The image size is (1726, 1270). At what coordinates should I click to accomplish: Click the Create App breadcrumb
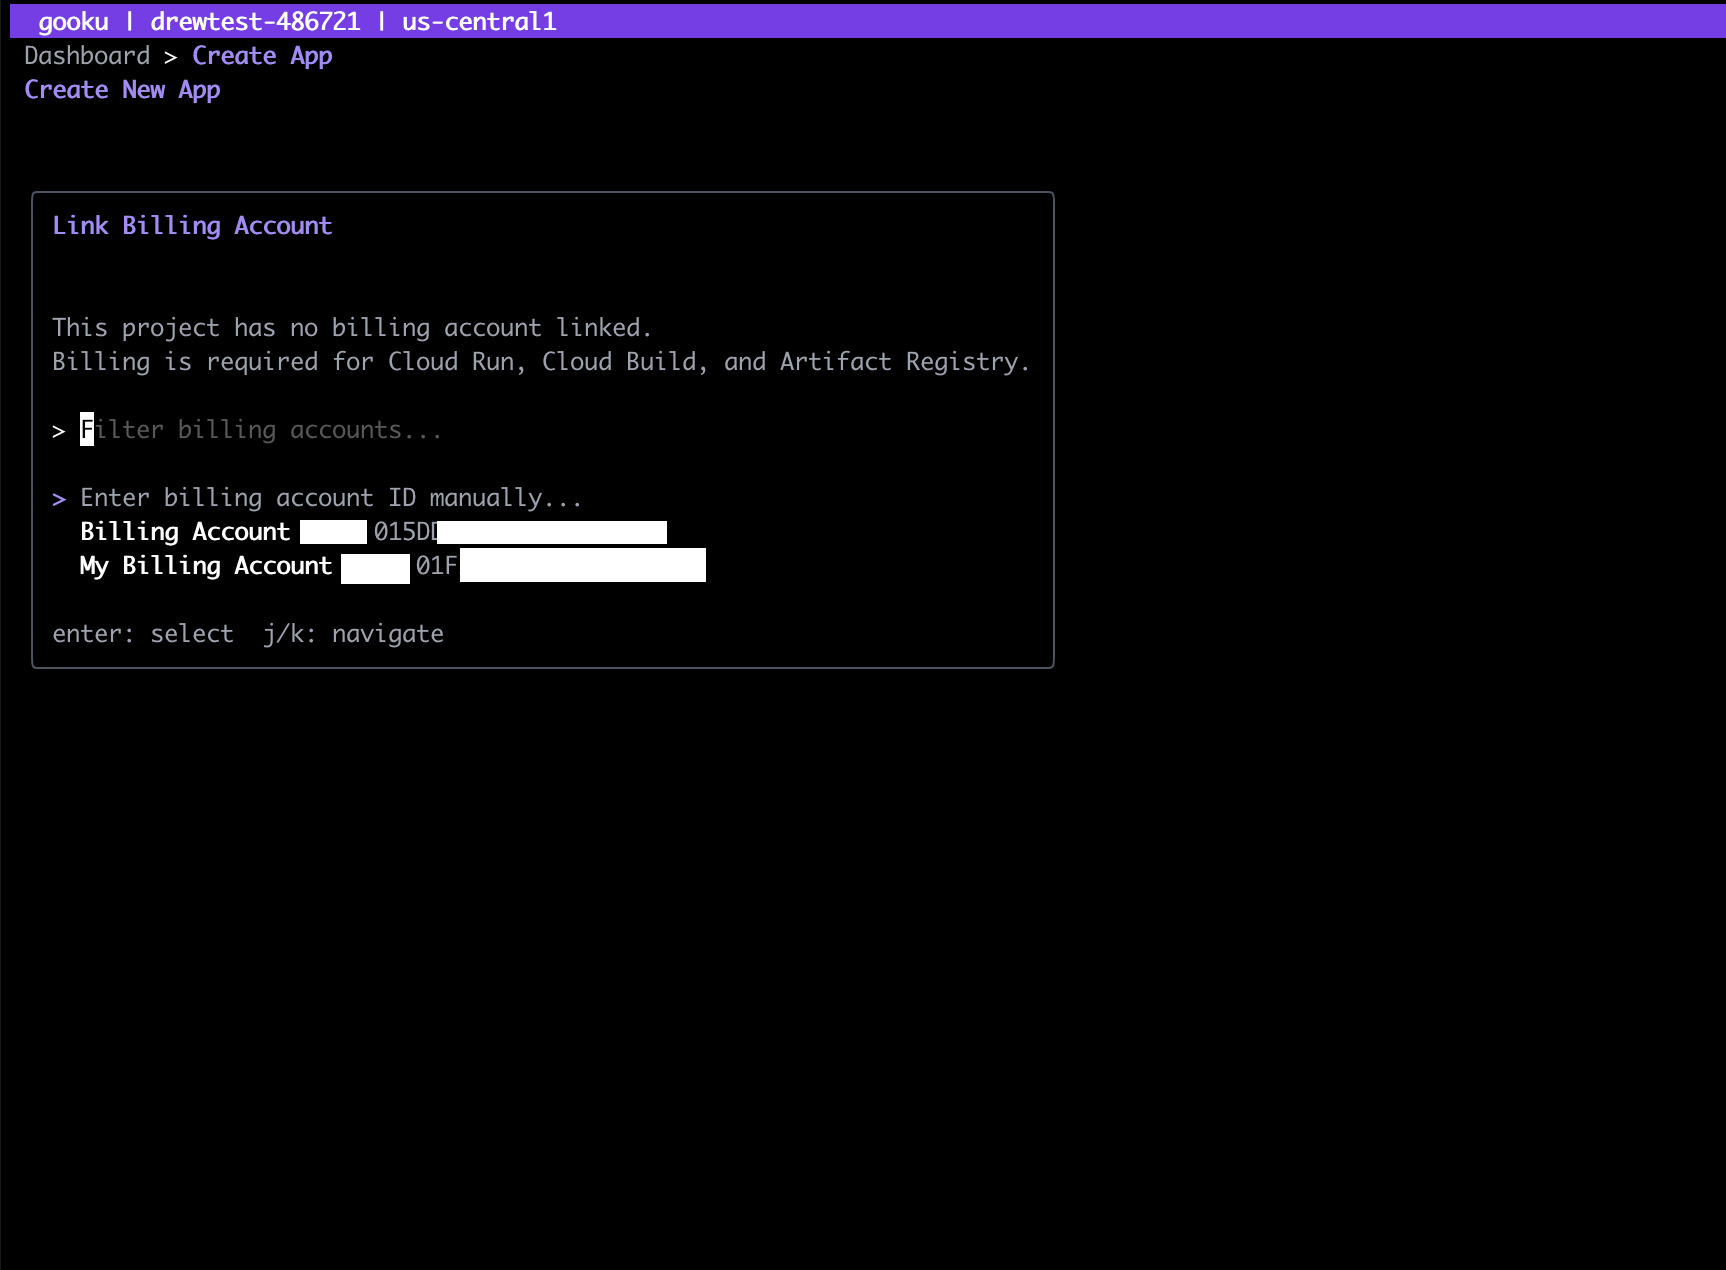262,56
